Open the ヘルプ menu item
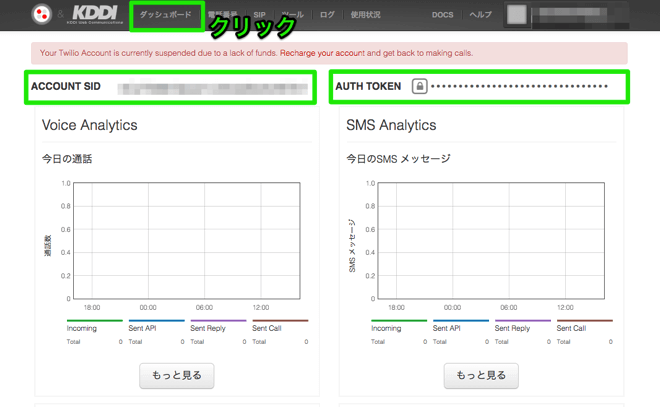660x407 pixels. [480, 15]
